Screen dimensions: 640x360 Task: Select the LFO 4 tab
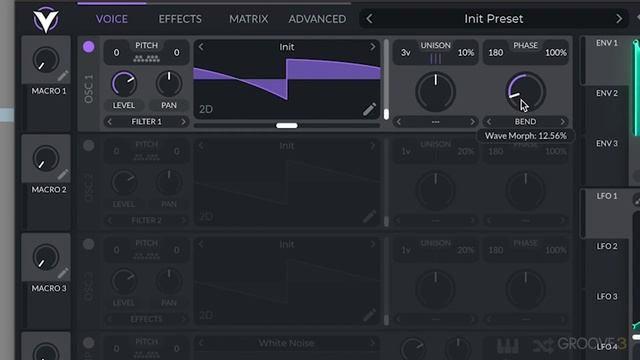click(607, 347)
